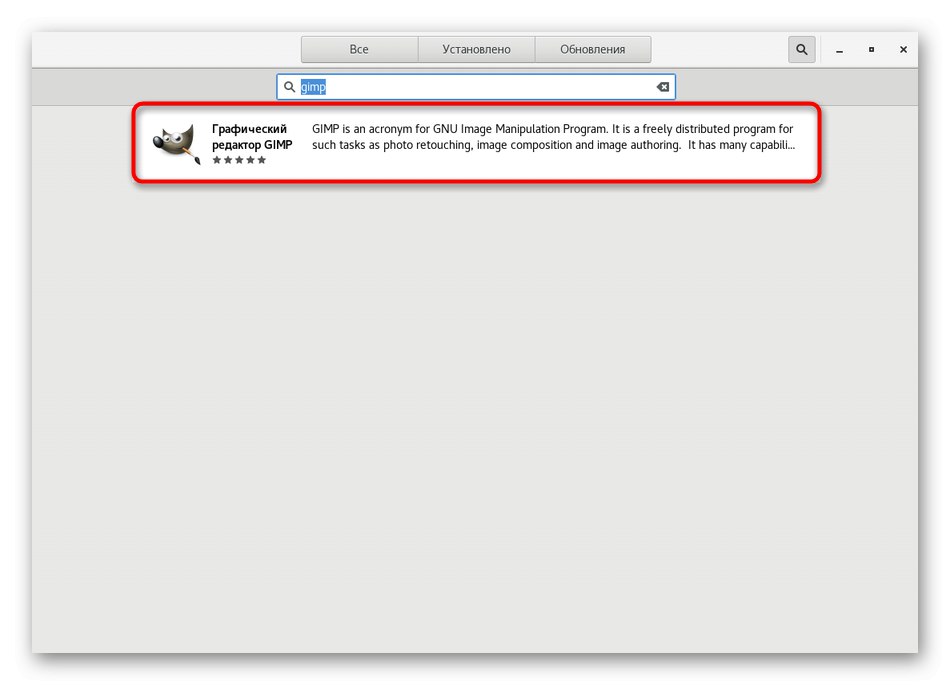Viewport: 950px width, 685px height.
Task: Open the Обновления tab
Action: point(593,49)
